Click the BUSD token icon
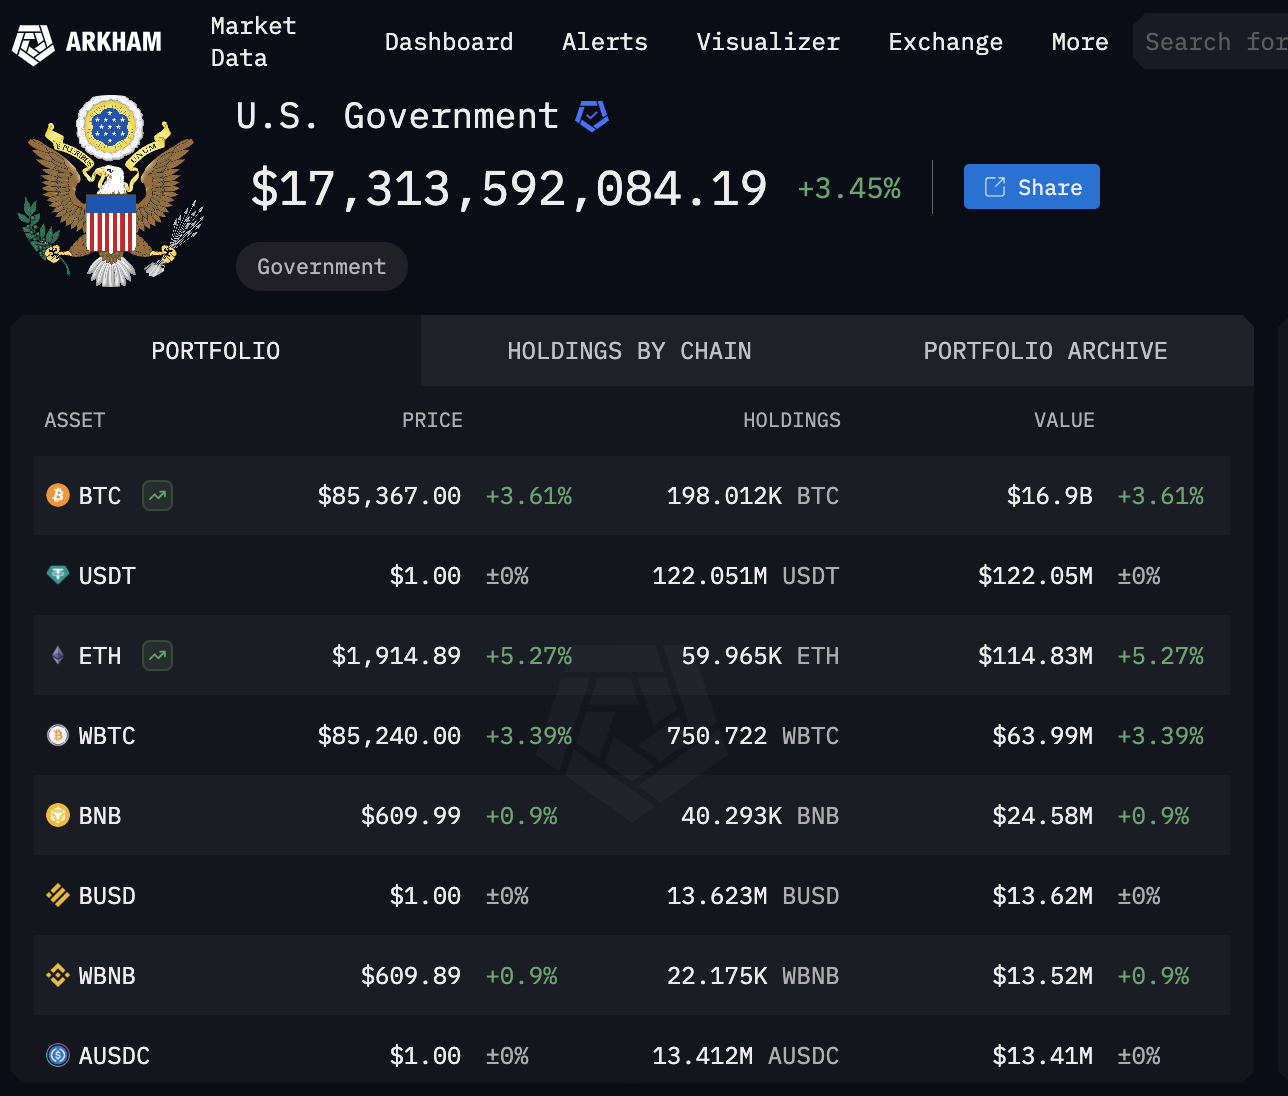 [x=58, y=895]
